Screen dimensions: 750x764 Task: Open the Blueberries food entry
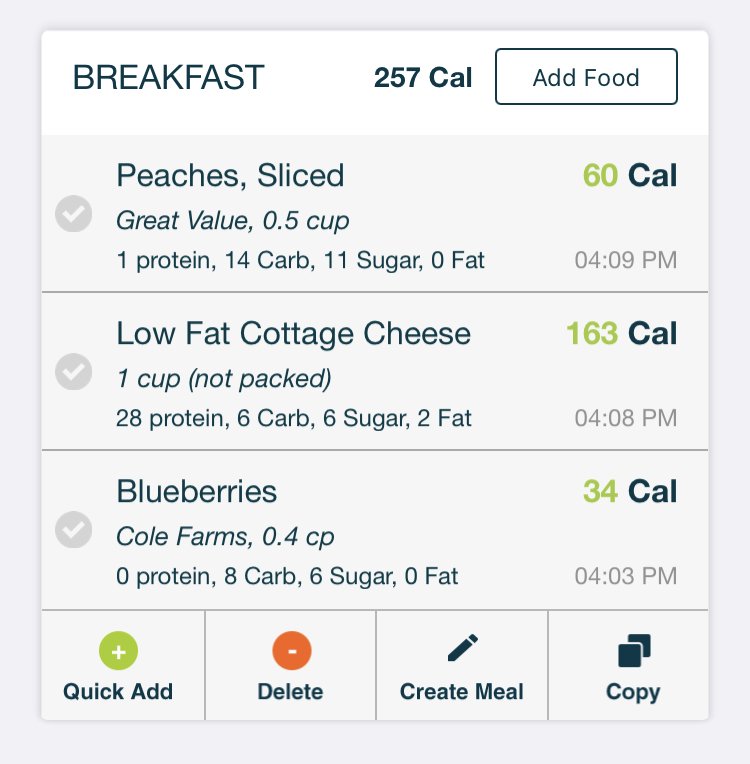[375, 530]
